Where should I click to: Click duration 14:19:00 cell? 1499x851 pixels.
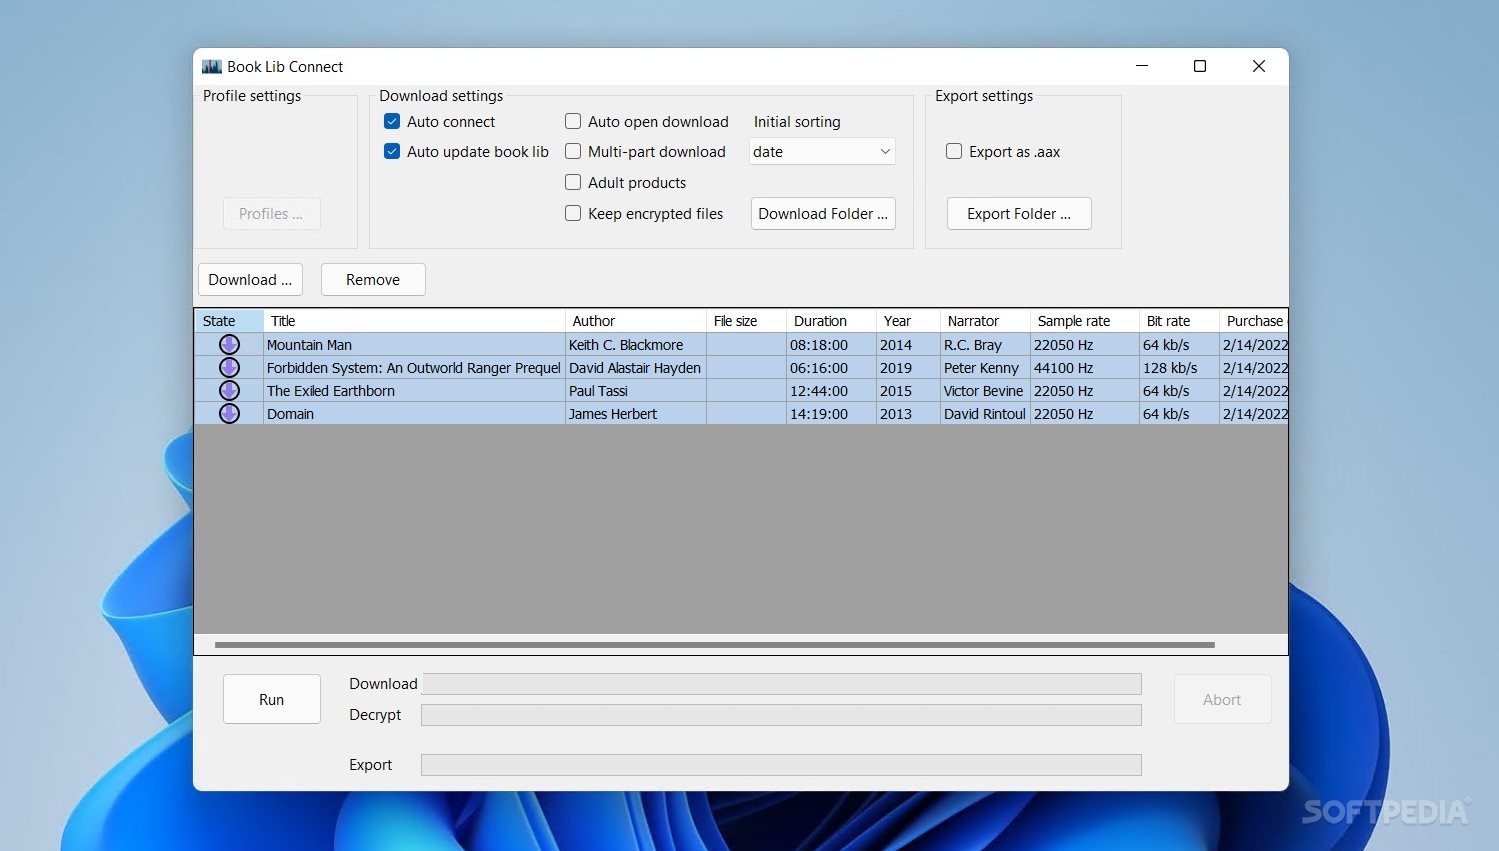831,414
